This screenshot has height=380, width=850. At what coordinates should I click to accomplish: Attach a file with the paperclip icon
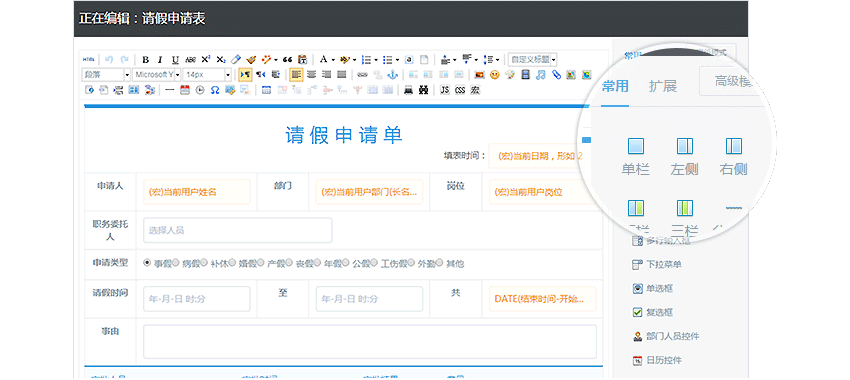click(556, 75)
